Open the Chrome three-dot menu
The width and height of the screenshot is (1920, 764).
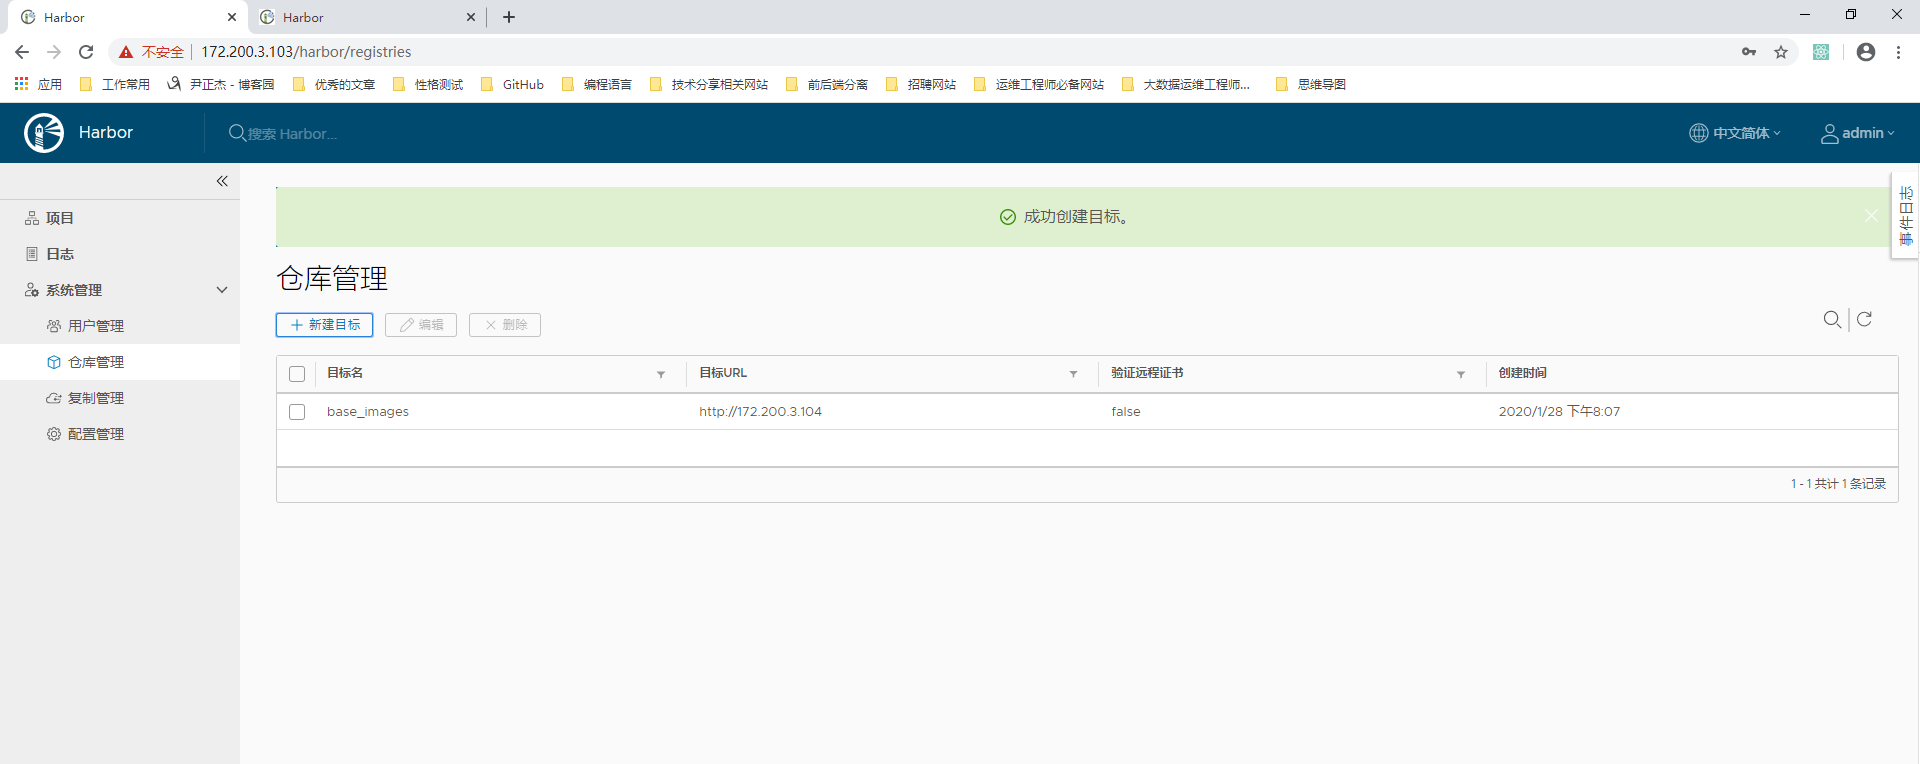[x=1898, y=52]
